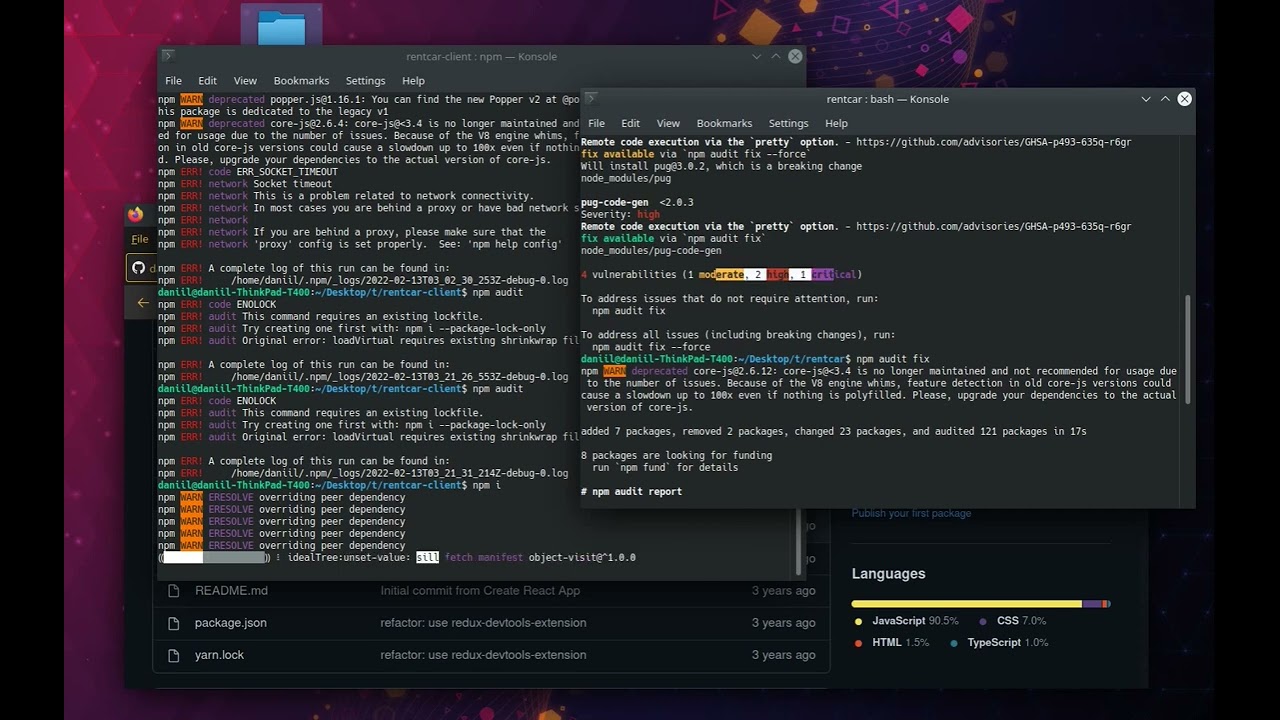Open yarn.lock's redux-devtools-extension commit message
Viewport: 1280px width, 720px height.
(483, 655)
